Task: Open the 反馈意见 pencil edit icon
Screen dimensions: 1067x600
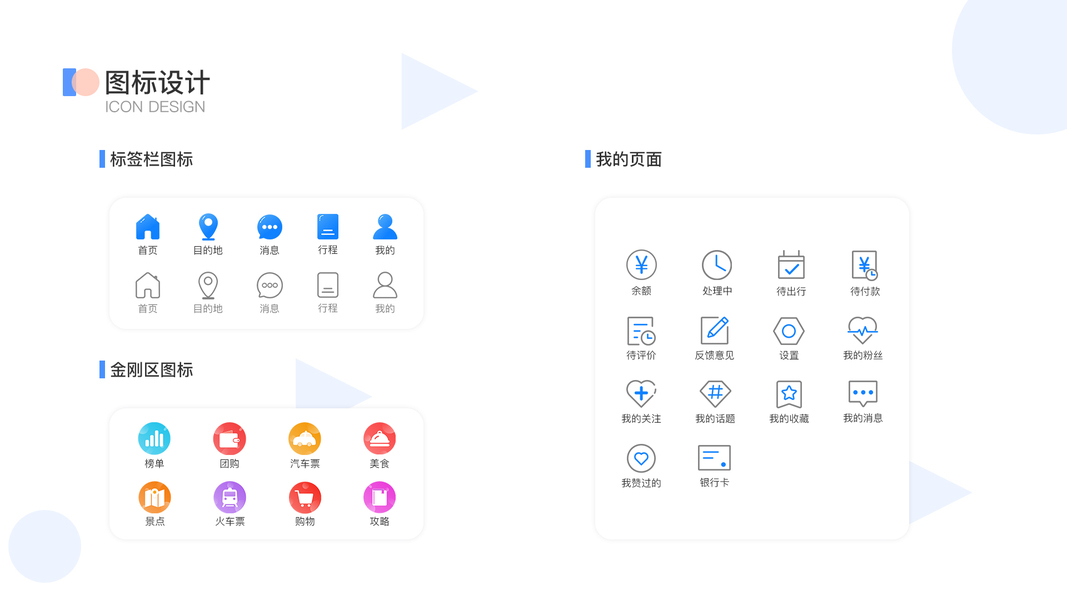Action: click(x=715, y=330)
